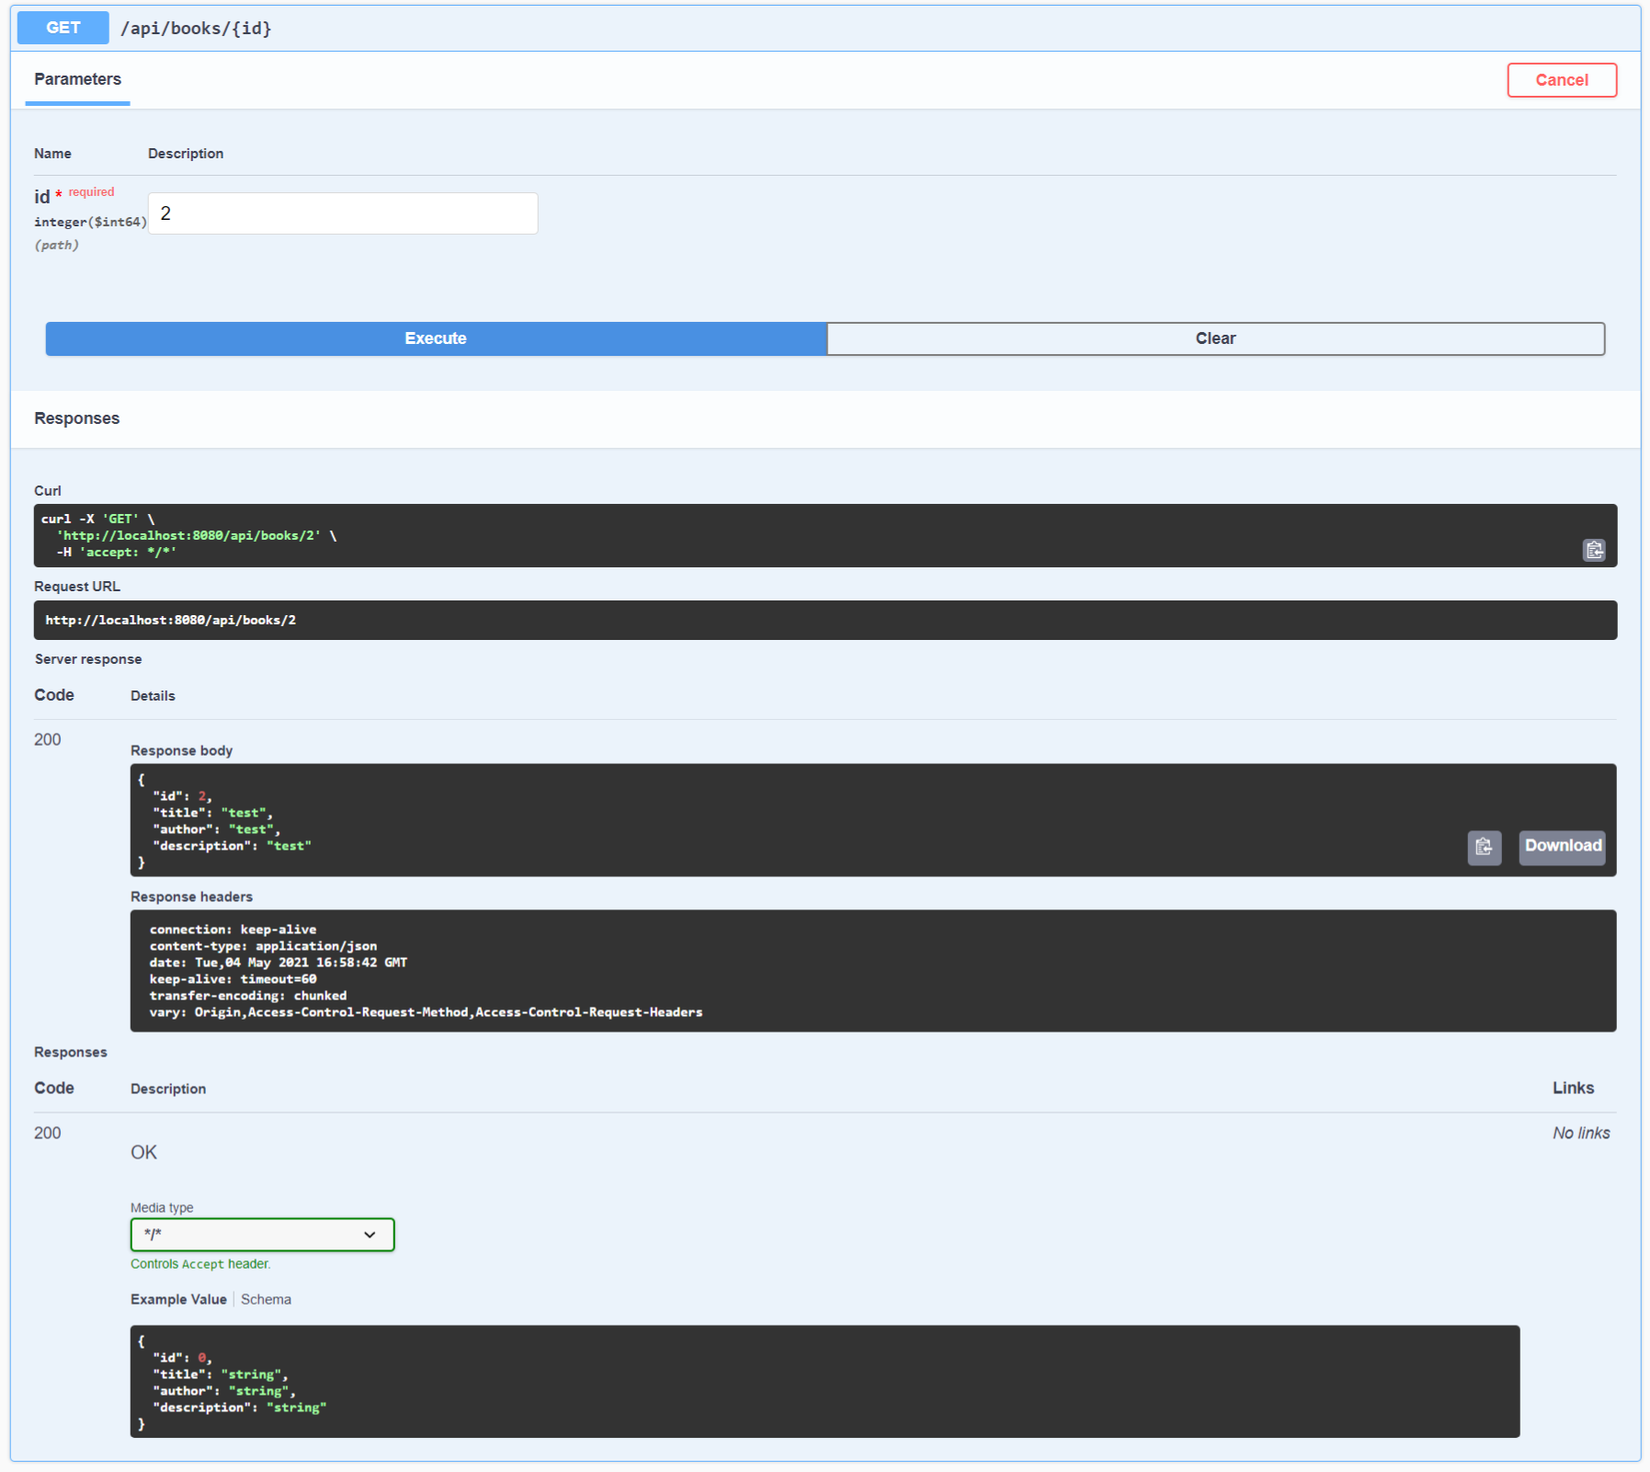Select the Example Value tab
This screenshot has height=1472, width=1650.
coord(178,1299)
